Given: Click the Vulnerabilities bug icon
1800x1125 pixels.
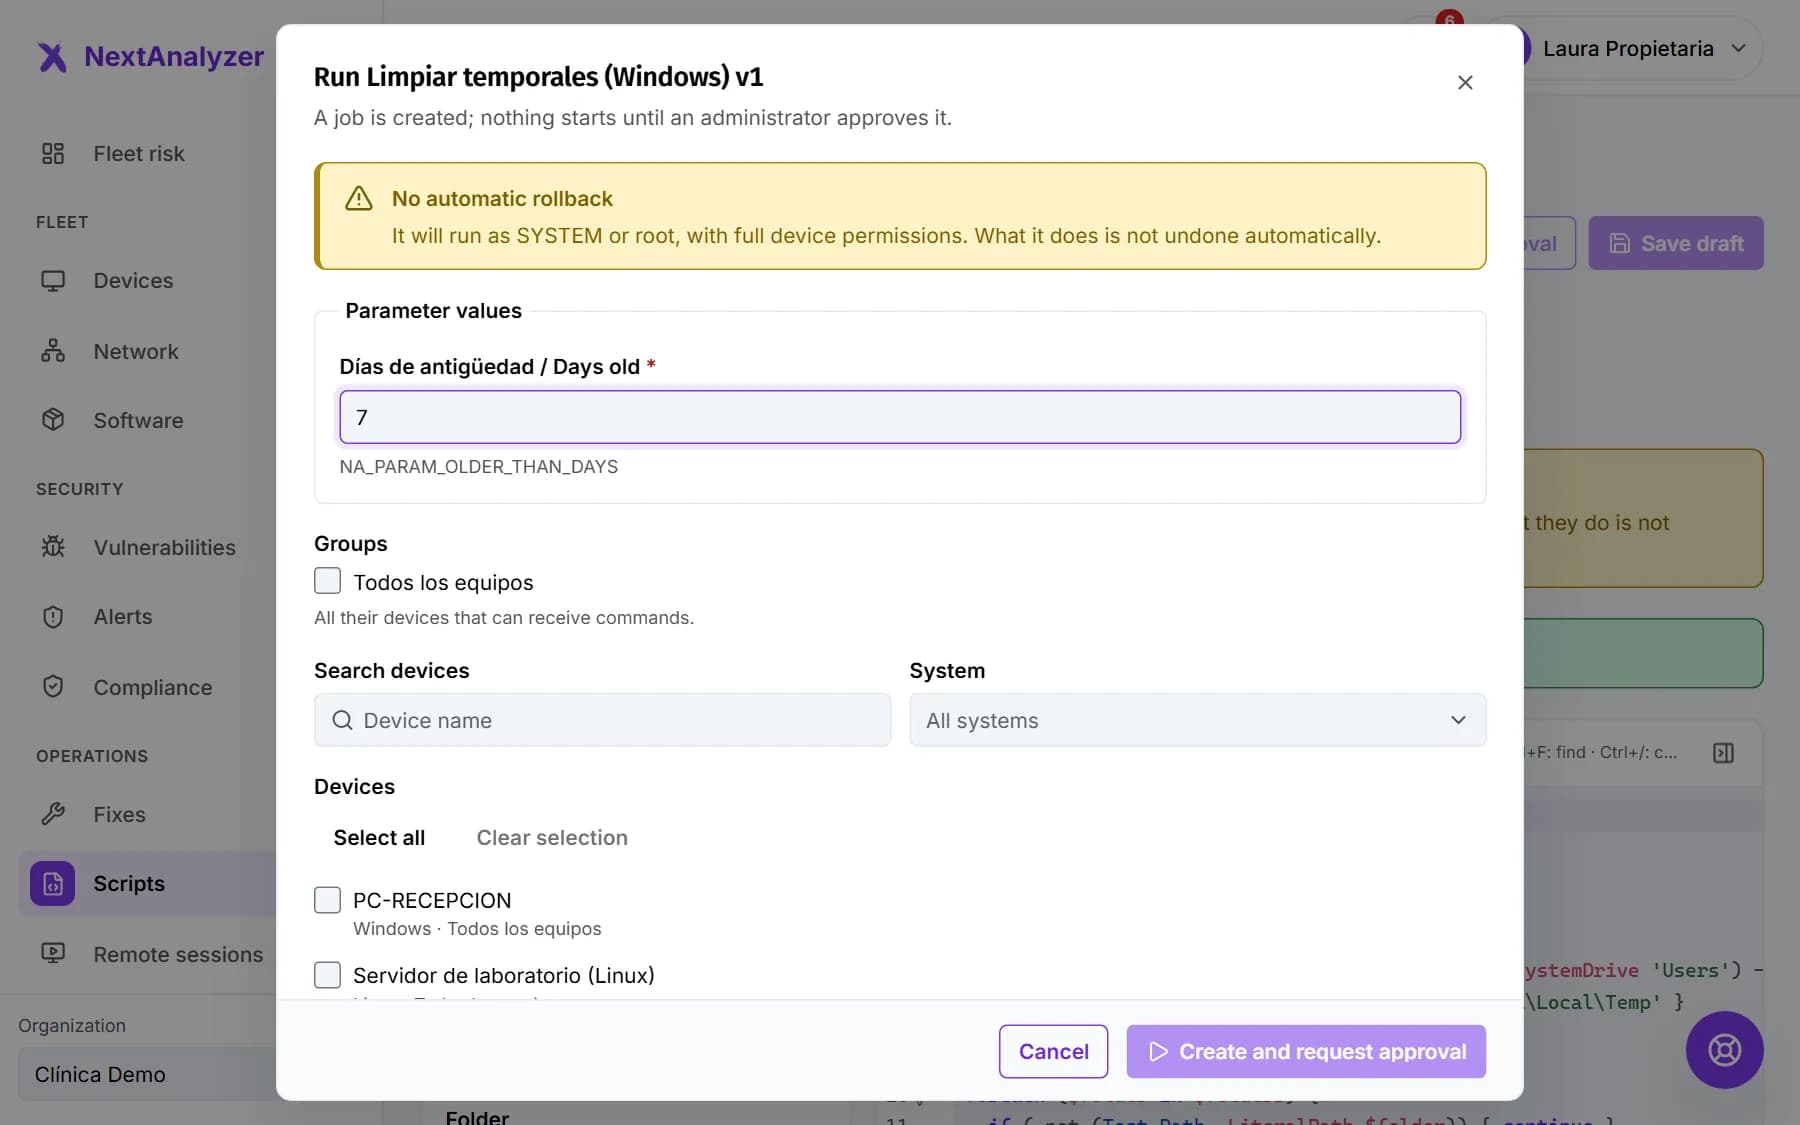Looking at the screenshot, I should [x=53, y=547].
